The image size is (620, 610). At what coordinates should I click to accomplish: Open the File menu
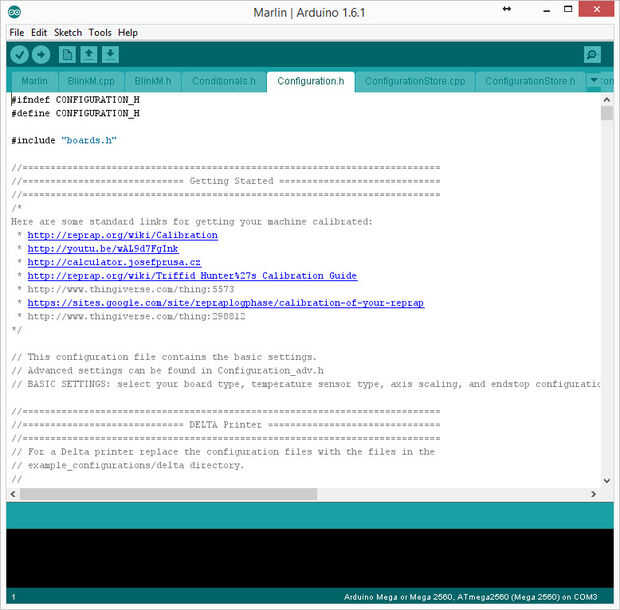click(x=17, y=32)
